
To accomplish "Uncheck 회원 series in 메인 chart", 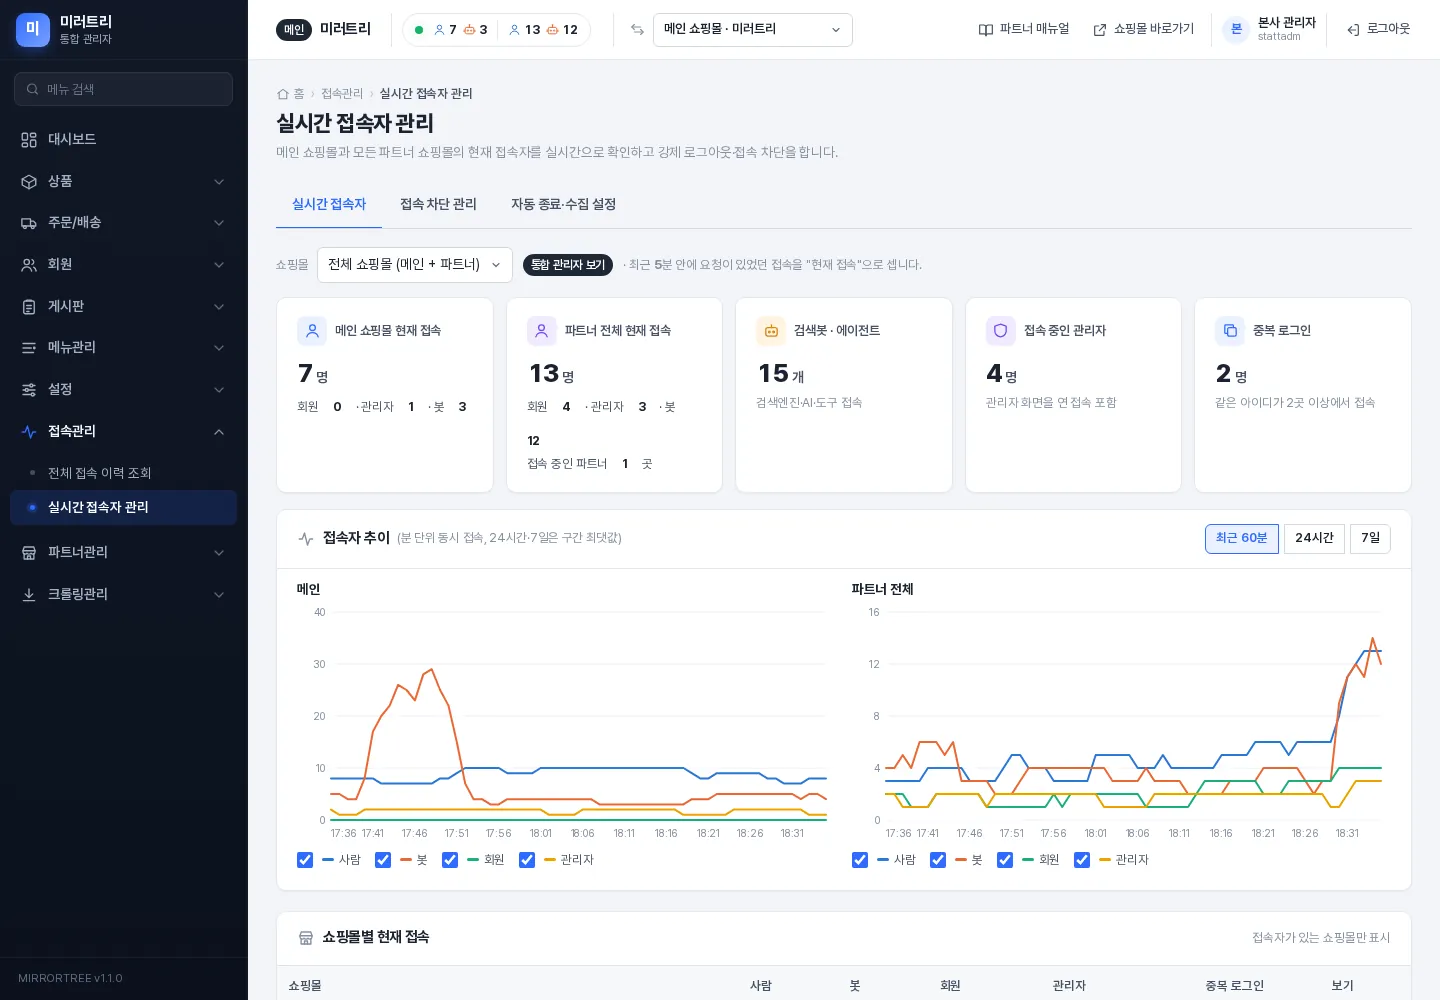I will [x=450, y=860].
